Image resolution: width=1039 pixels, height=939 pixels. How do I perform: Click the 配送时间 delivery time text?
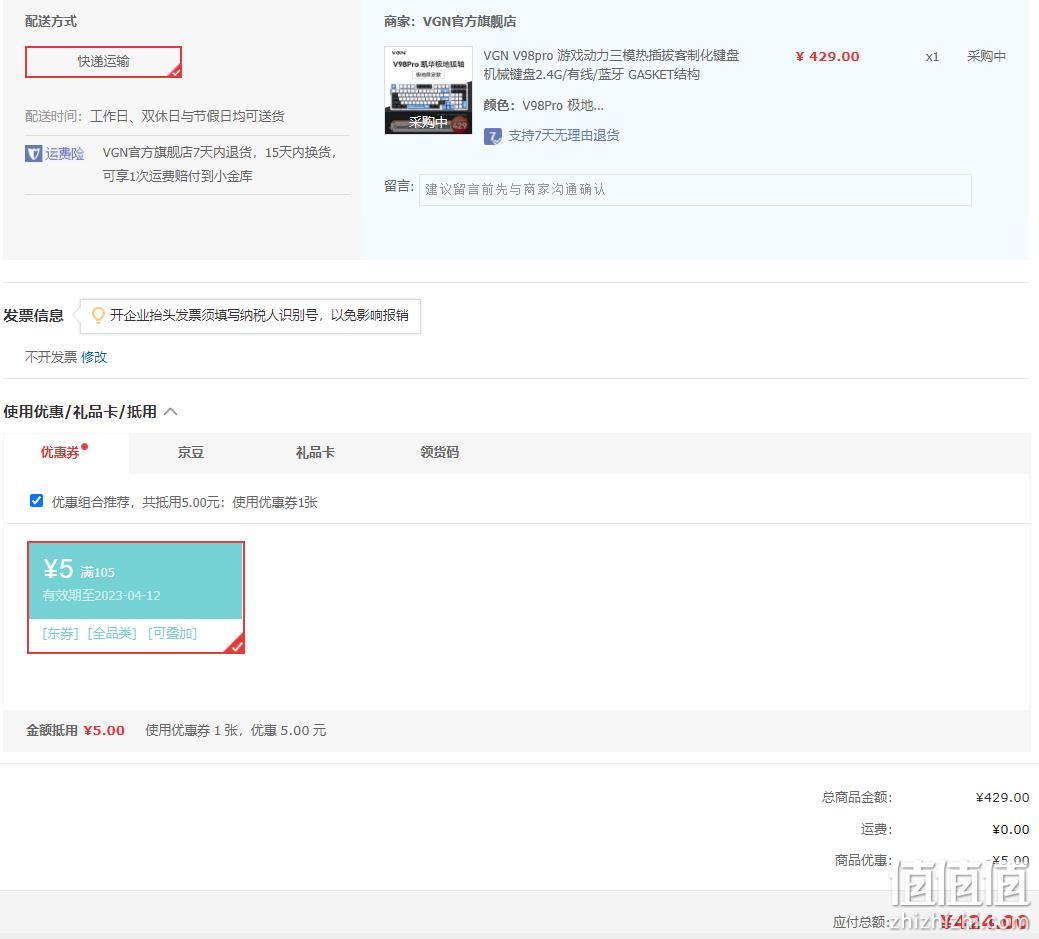coord(155,117)
